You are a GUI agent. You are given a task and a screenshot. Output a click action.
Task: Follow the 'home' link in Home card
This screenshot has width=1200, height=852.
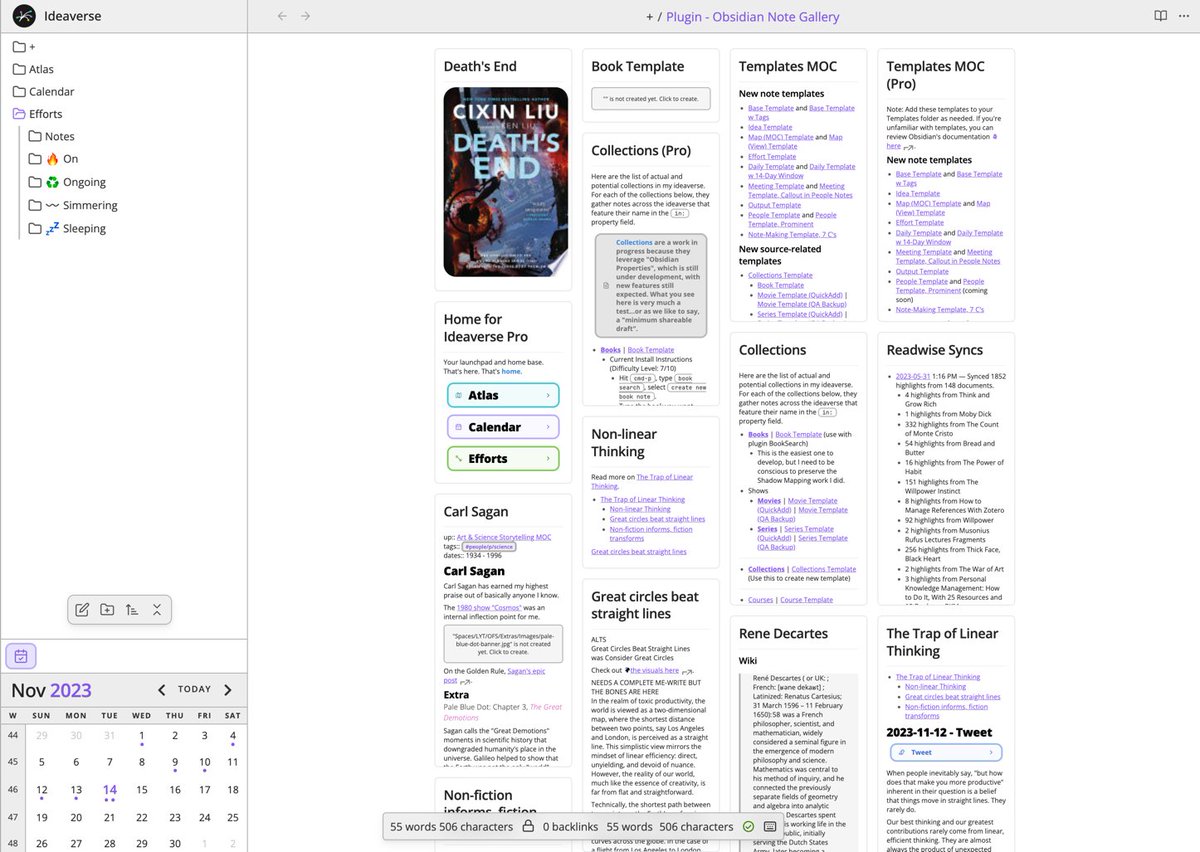click(511, 371)
